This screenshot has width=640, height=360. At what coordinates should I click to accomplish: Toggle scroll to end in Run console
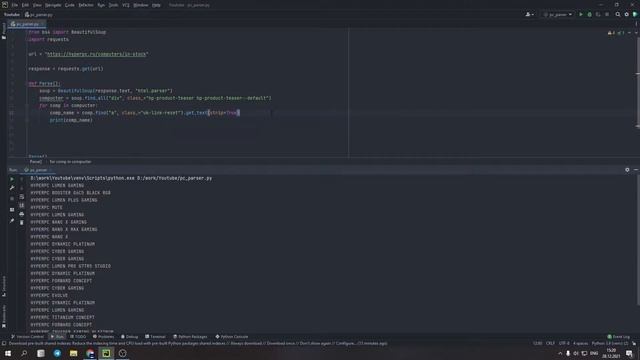click(22, 205)
